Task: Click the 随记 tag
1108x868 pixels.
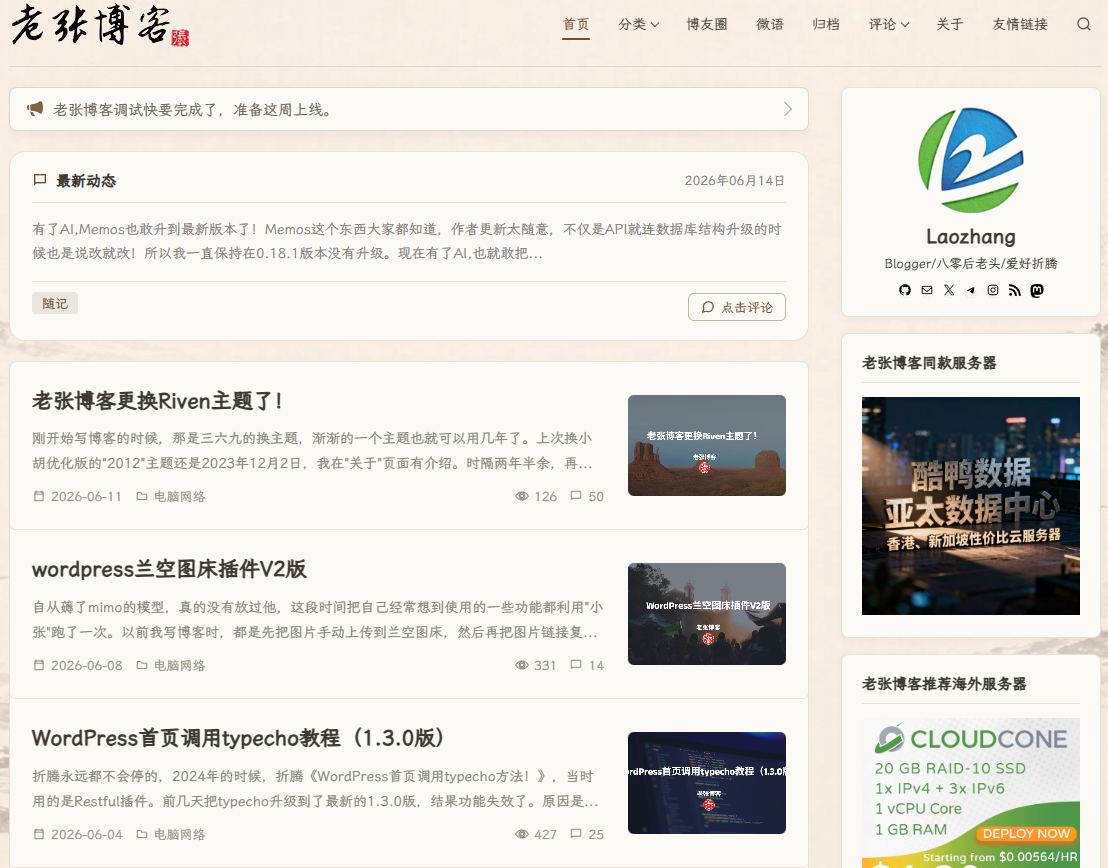Action: tap(55, 303)
